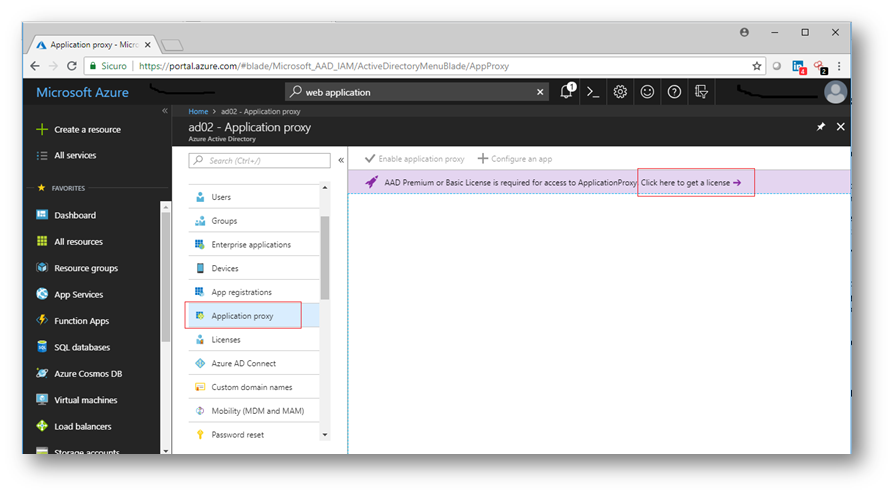
Task: Click the blade Search (Ctrl+/) field
Action: point(259,160)
